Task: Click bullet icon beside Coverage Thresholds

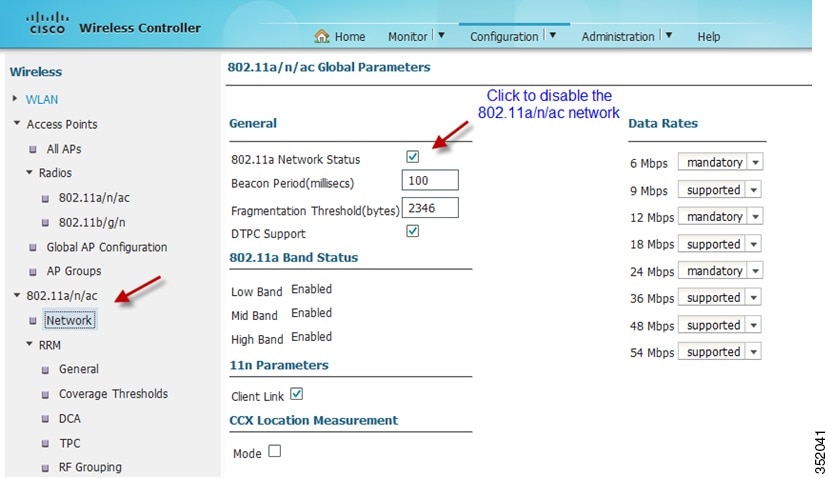Action: pyautogui.click(x=45, y=395)
